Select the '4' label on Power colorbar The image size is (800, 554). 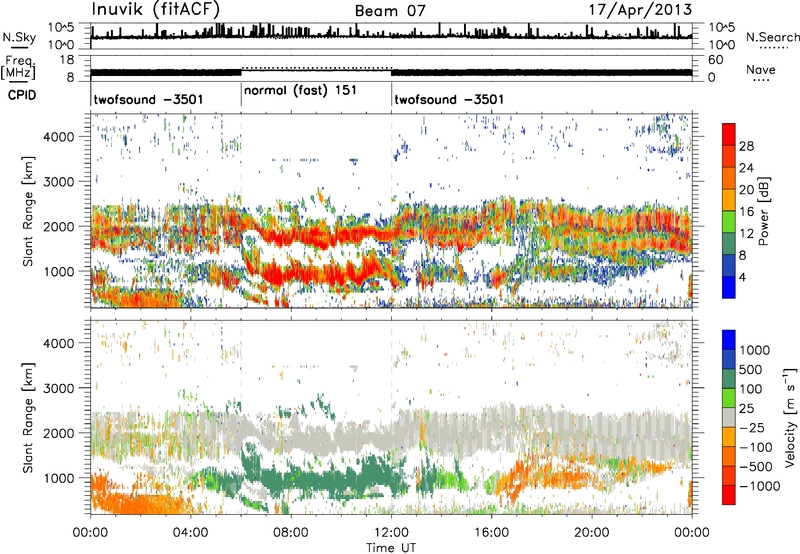(x=742, y=277)
